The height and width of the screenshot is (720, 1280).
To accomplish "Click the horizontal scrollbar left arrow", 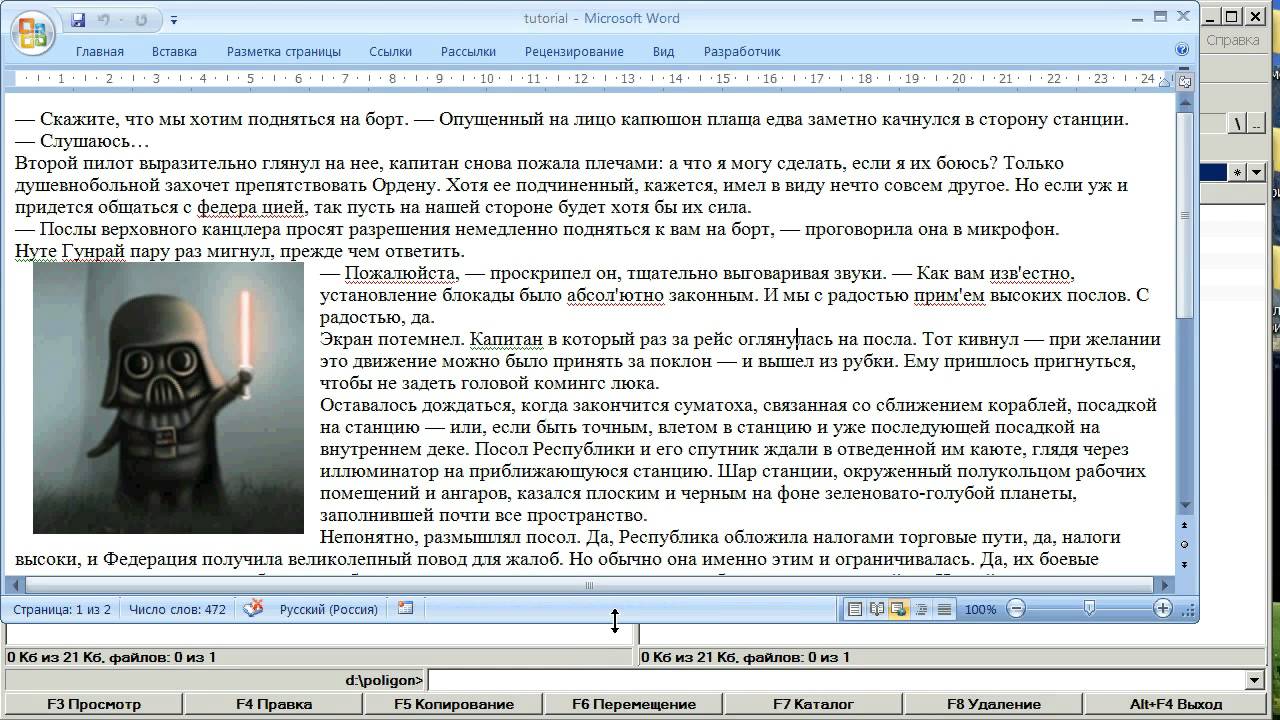I will 14,585.
